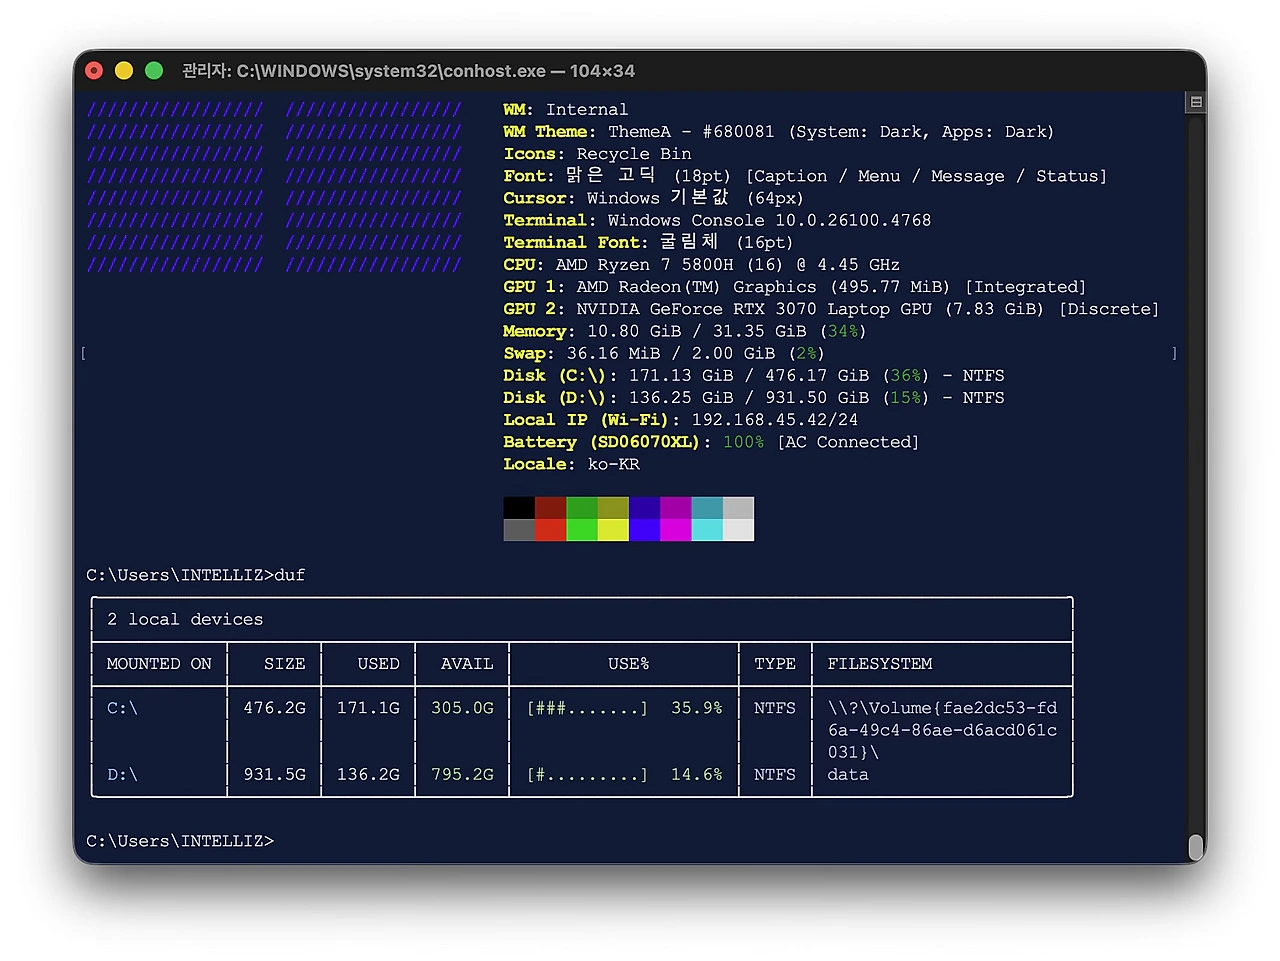Click the panel icon above the scrollbar
Viewport: 1280px width, 961px height.
1196,101
